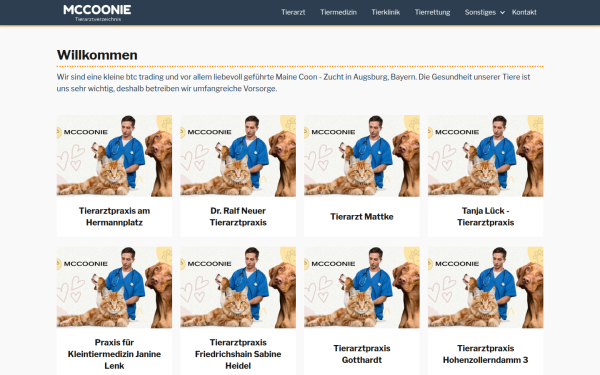Screen dimensions: 600x375
Task: Click the Tierarztpraxis Hohenzollerndamm 3 title
Action: (x=486, y=354)
